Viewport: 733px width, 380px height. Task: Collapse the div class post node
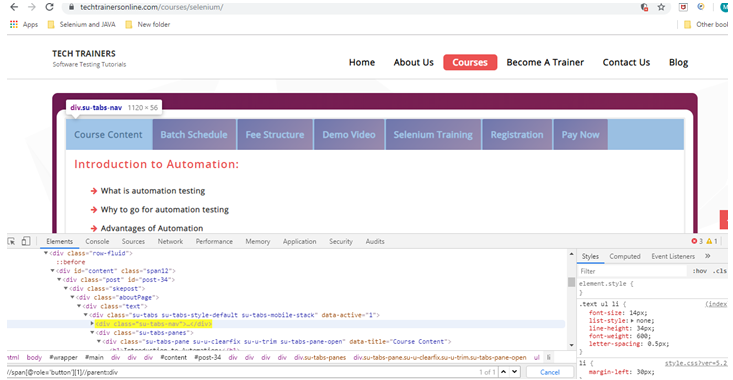click(59, 280)
